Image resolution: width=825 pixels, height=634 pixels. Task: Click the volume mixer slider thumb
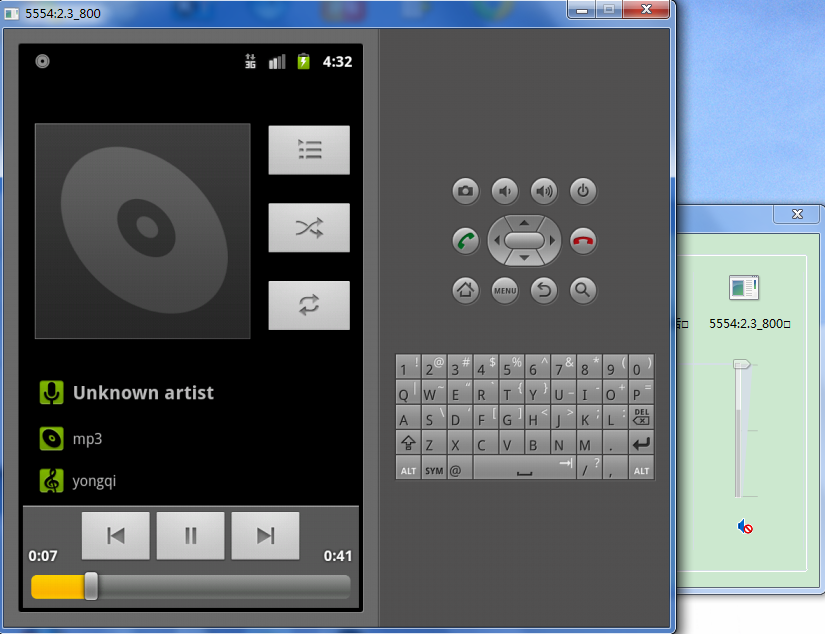coord(741,364)
